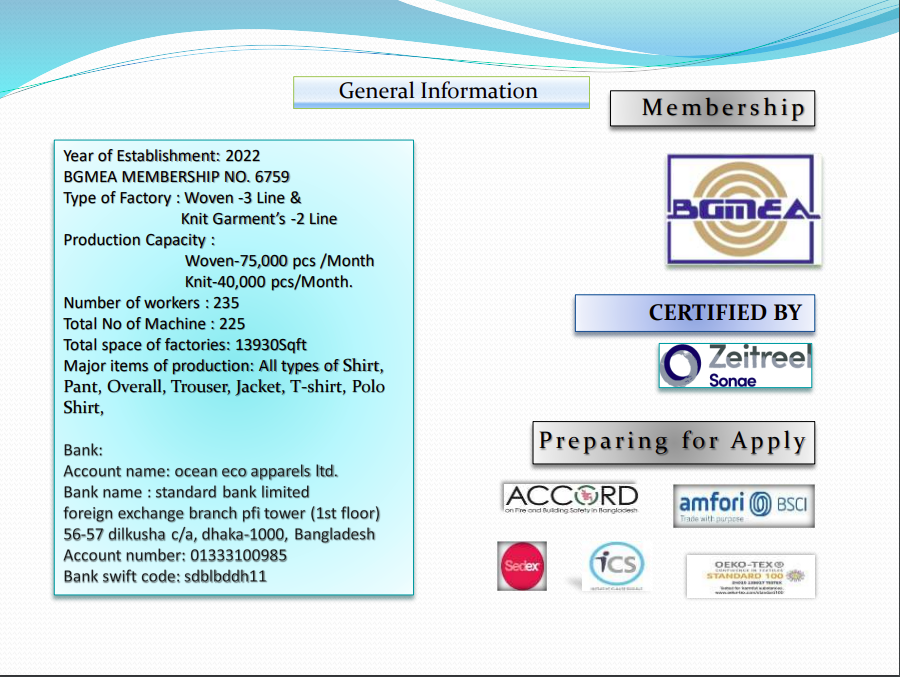Click the ICS circular logo

(616, 566)
